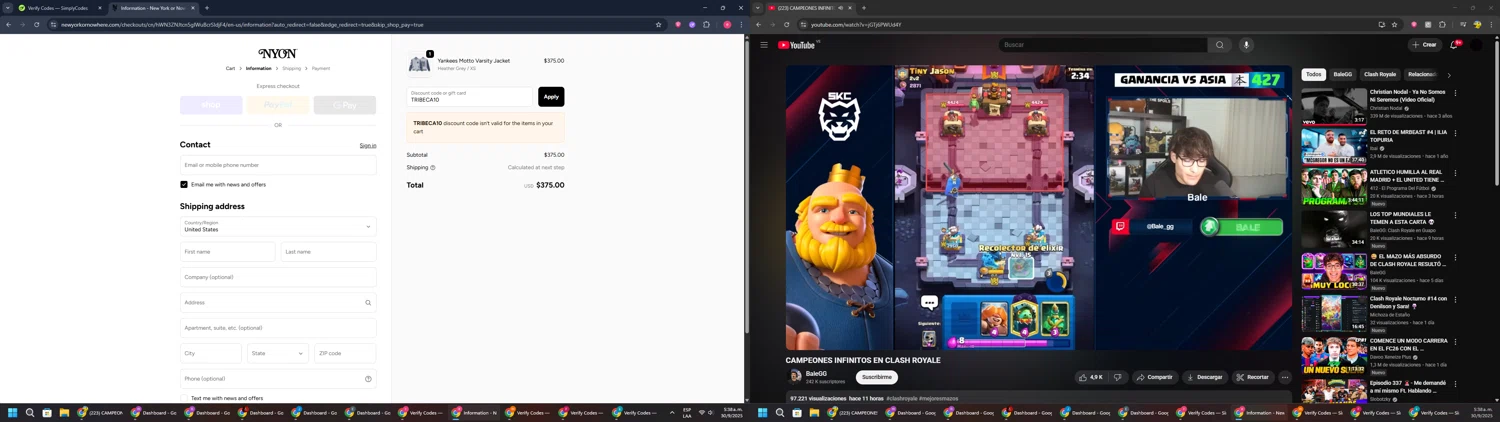The image size is (1500, 422).
Task: Open site info icon in YouTube address bar
Action: [x=803, y=25]
